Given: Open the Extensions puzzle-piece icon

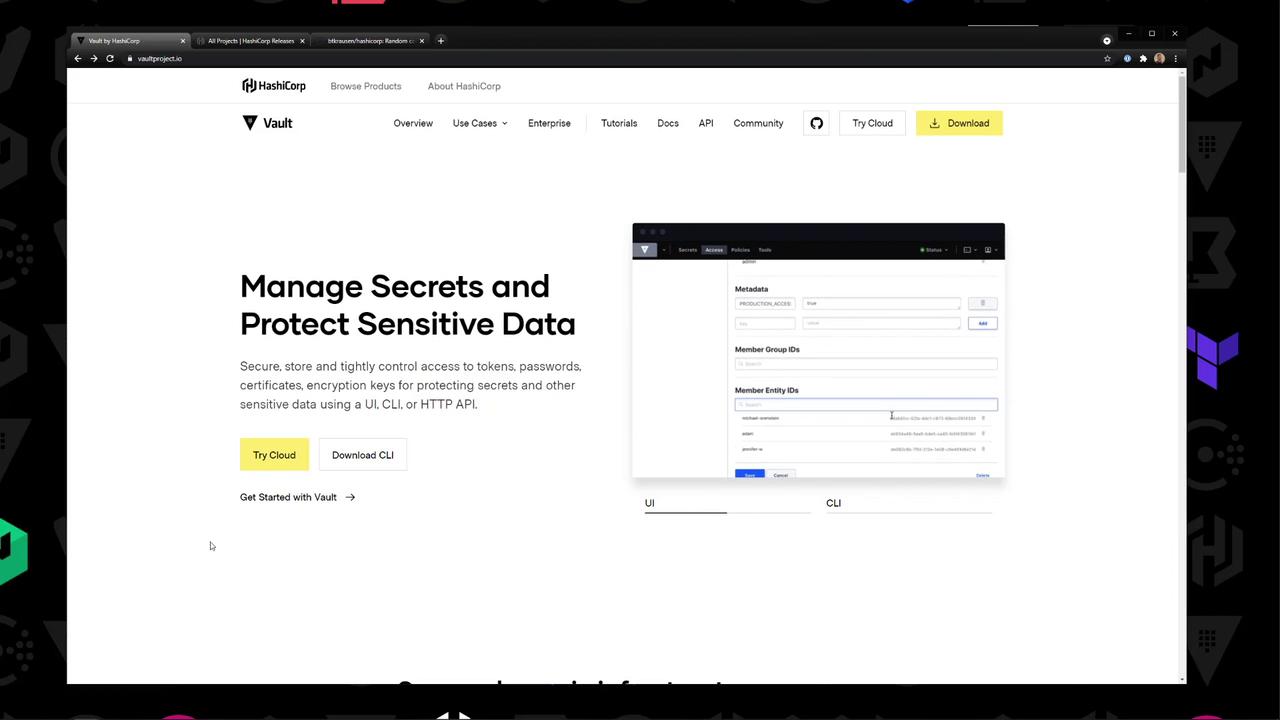Looking at the screenshot, I should 1143,58.
